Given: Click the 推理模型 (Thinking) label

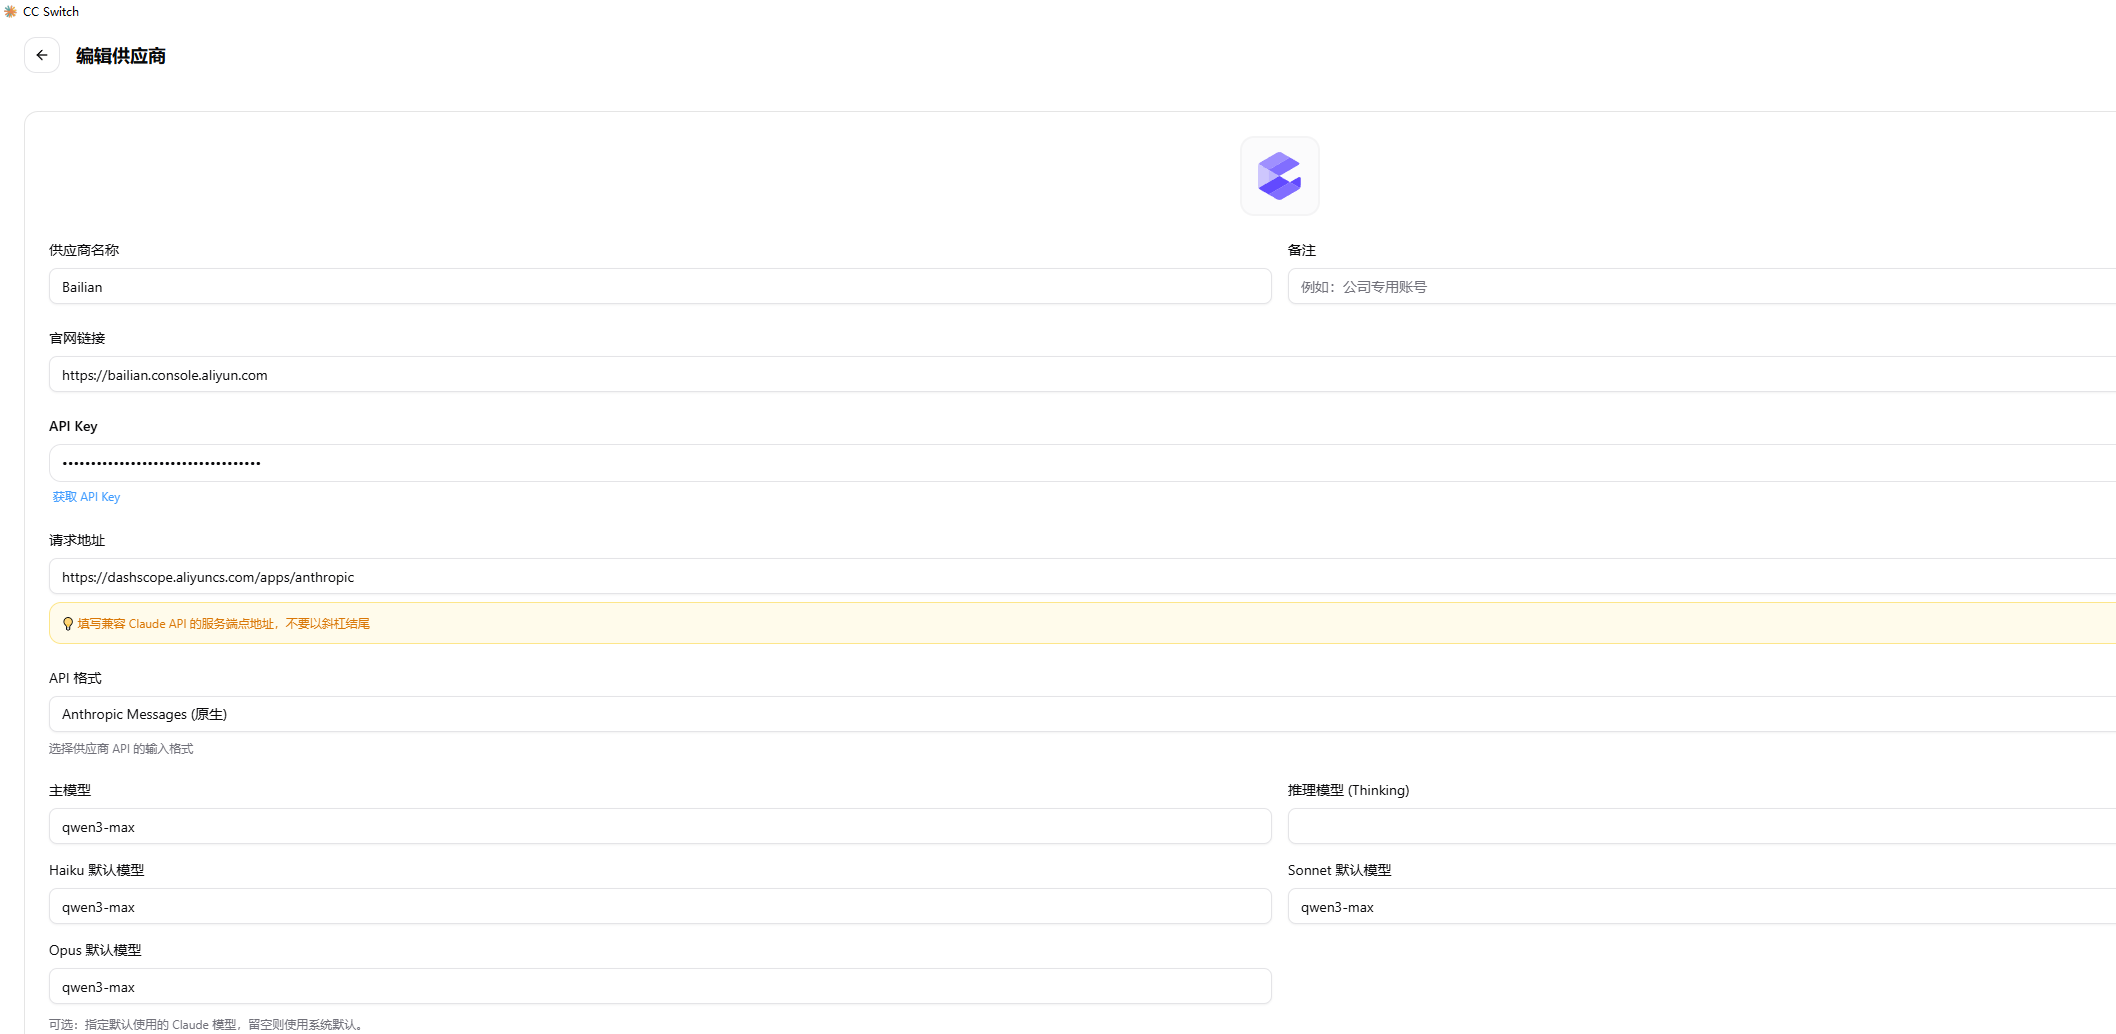Looking at the screenshot, I should click(1348, 790).
